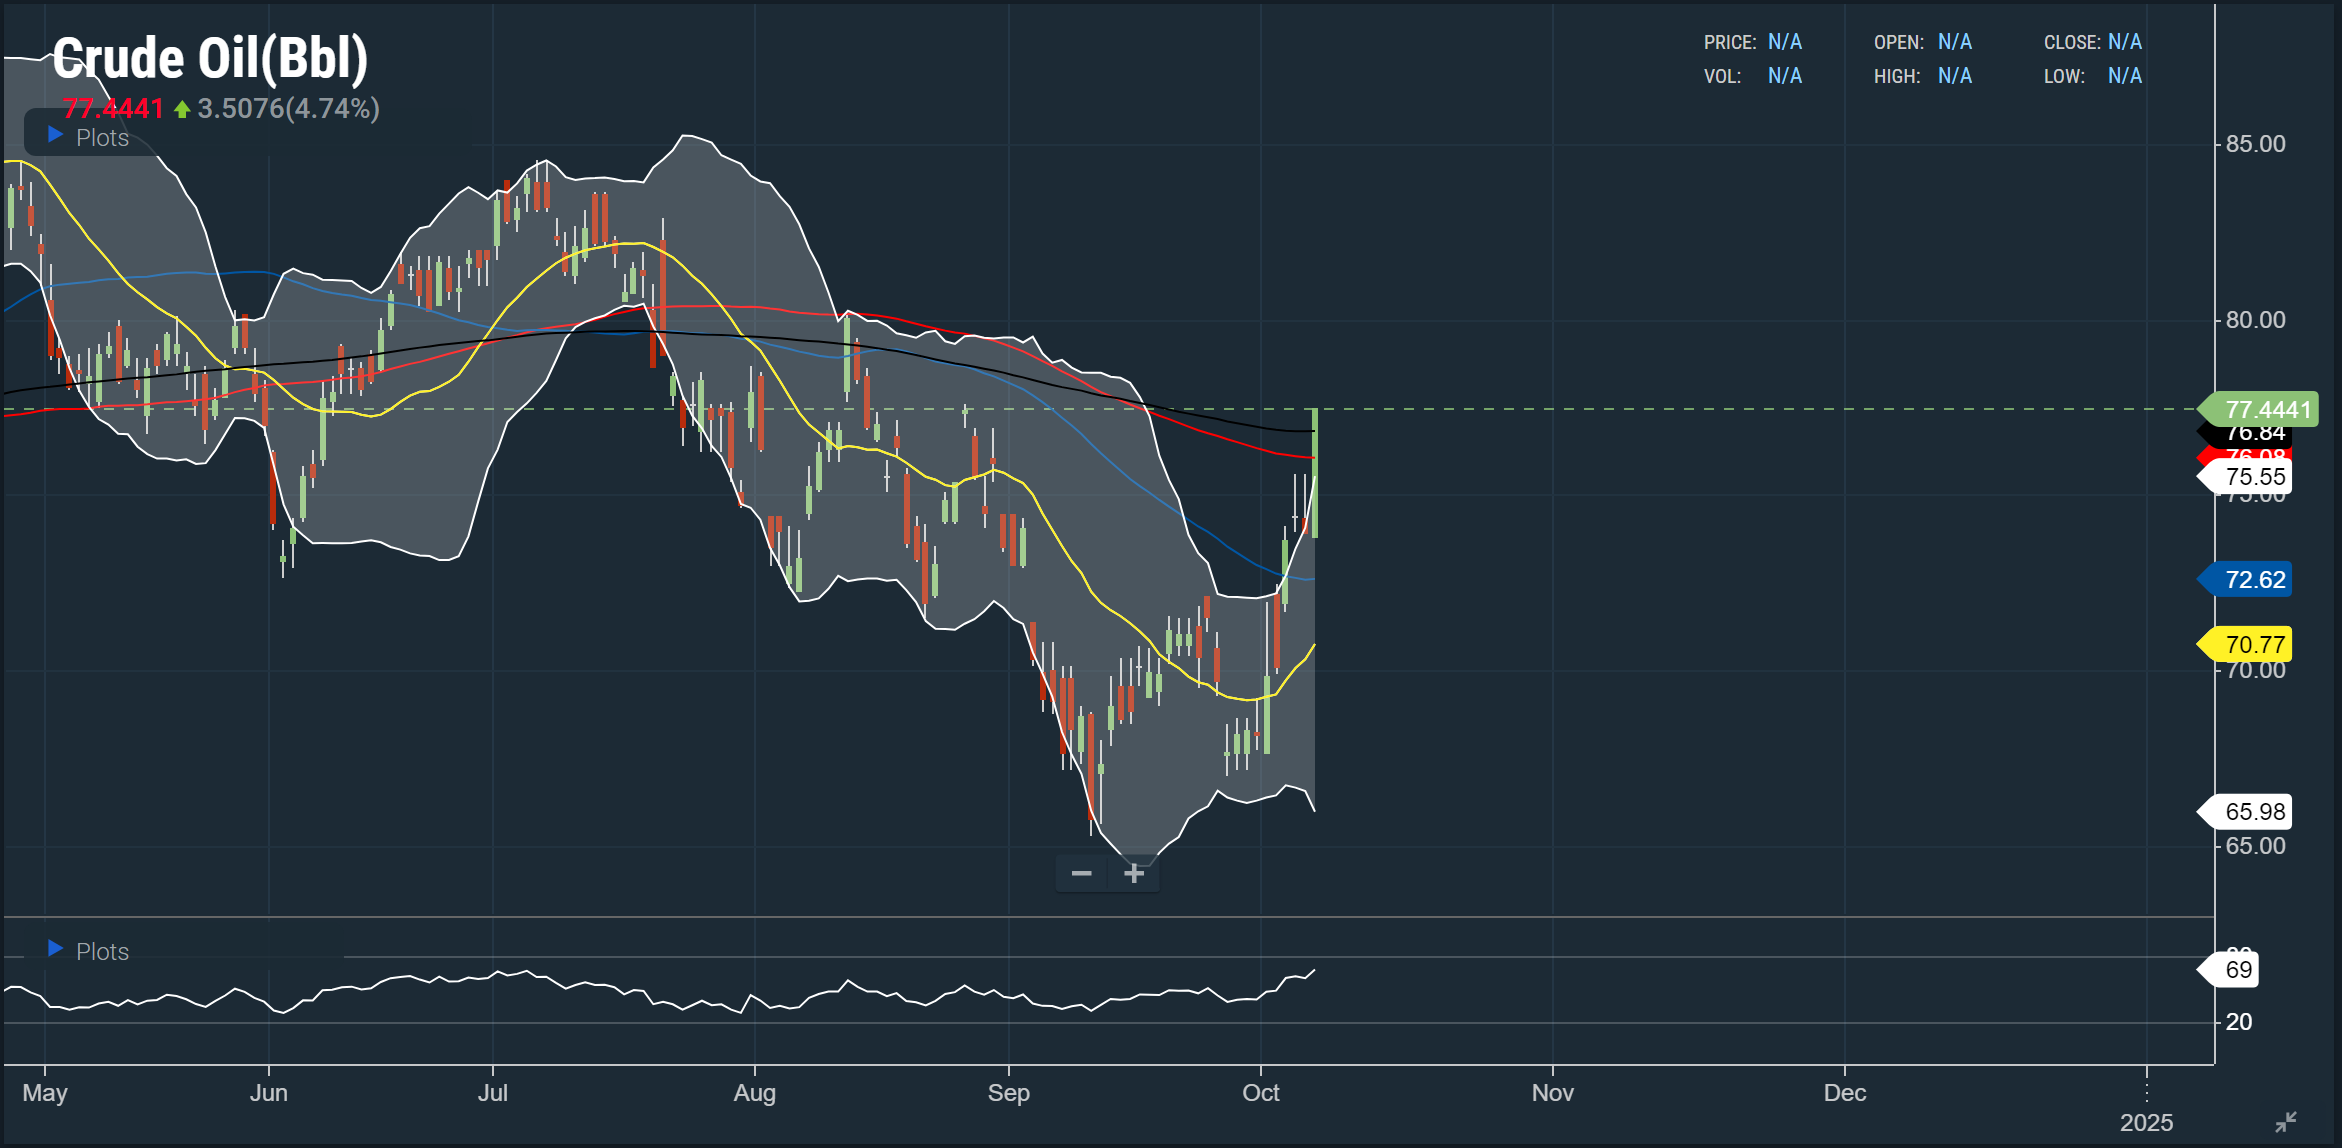Click the 85.00 price axis label
Viewport: 2342px width, 1148px height.
point(2255,144)
